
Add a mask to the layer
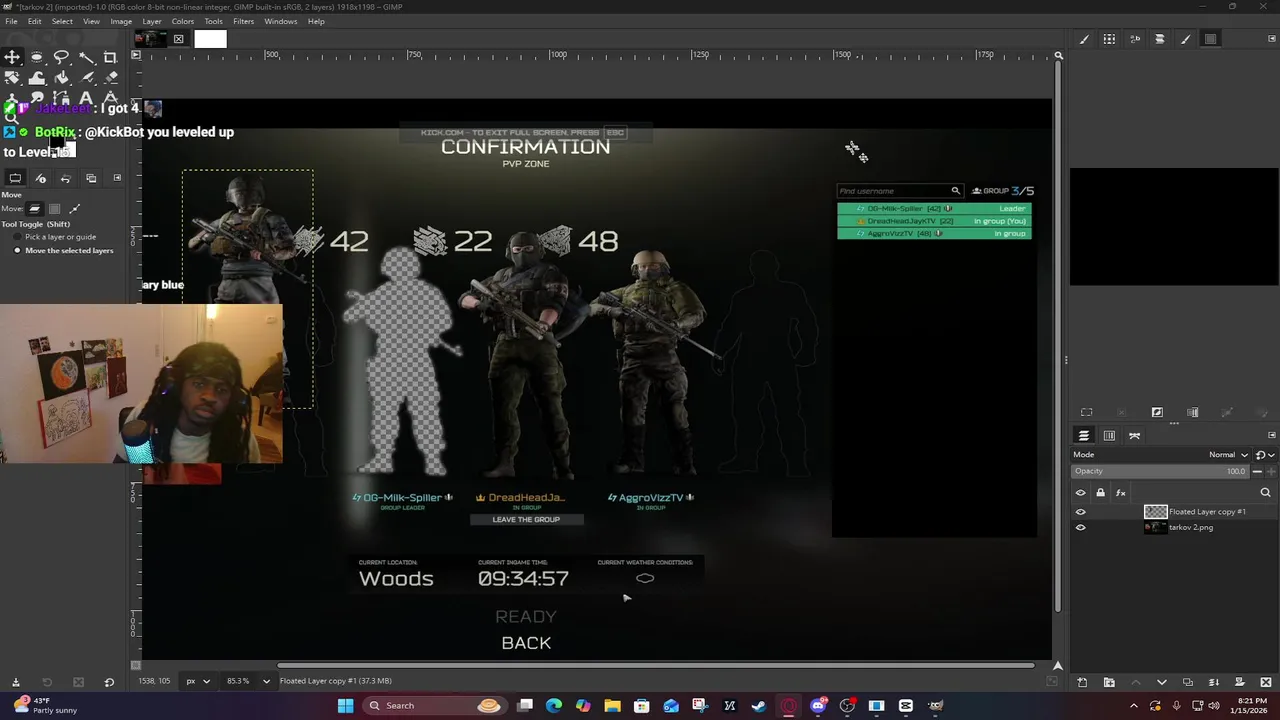[x=1240, y=682]
